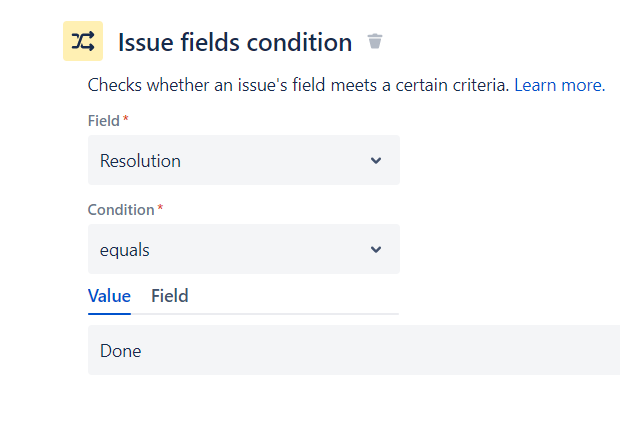The image size is (620, 430).
Task: Click the Field label above Resolution
Action: tap(104, 121)
